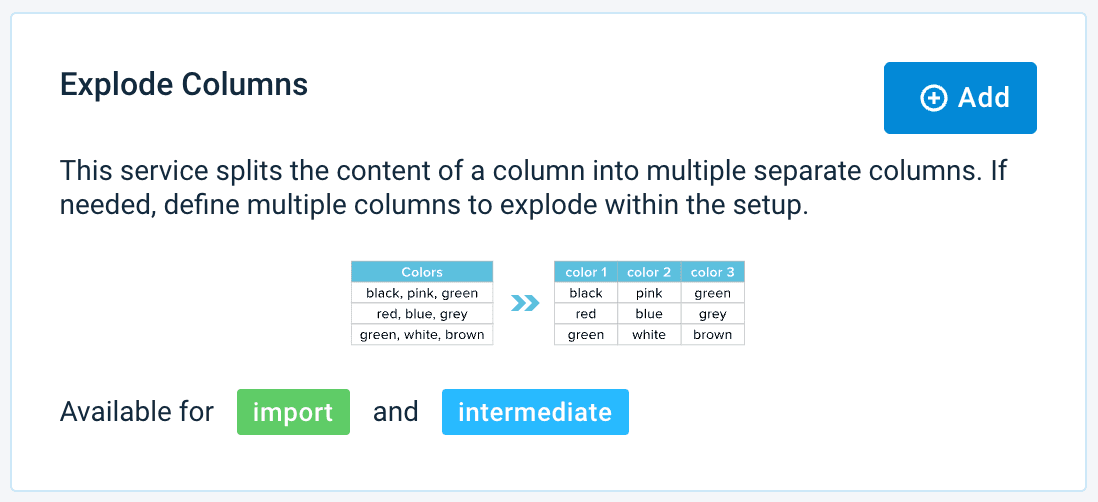1098x502 pixels.
Task: Click the 'grey' cell in the result table
Action: tap(712, 314)
